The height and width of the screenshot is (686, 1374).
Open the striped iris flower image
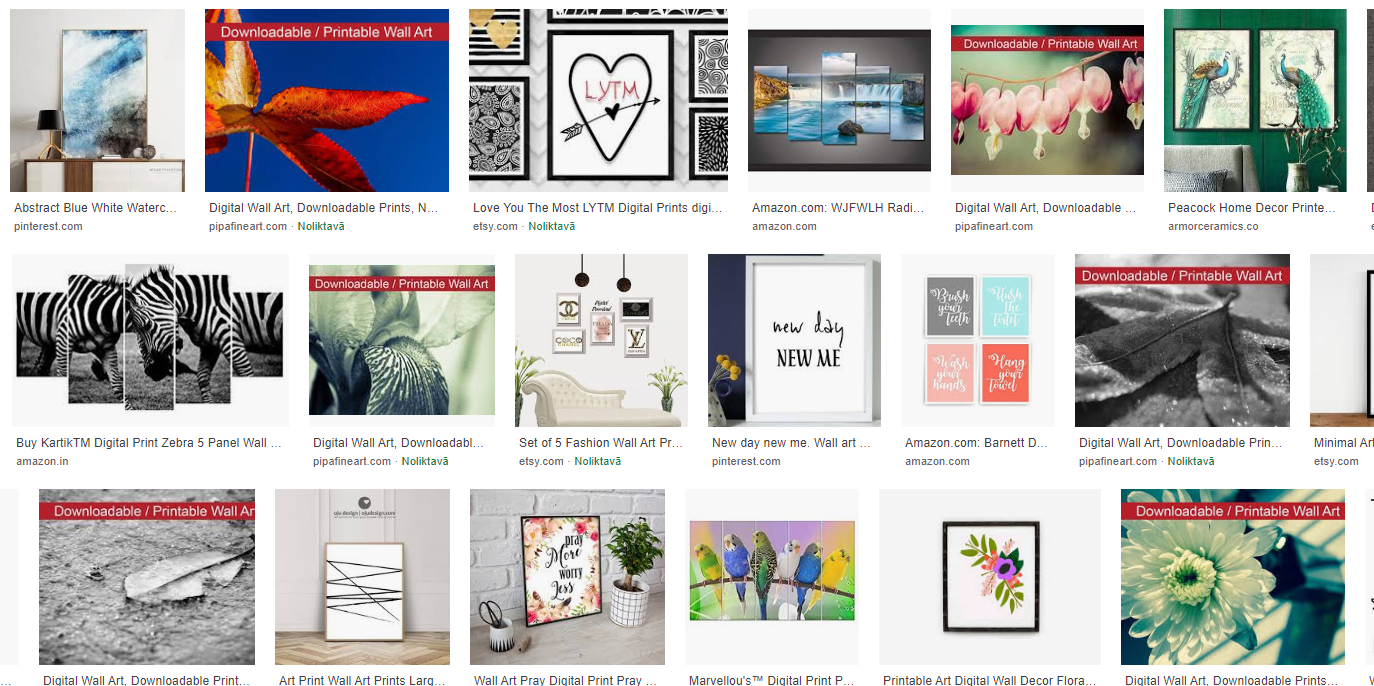coord(402,340)
